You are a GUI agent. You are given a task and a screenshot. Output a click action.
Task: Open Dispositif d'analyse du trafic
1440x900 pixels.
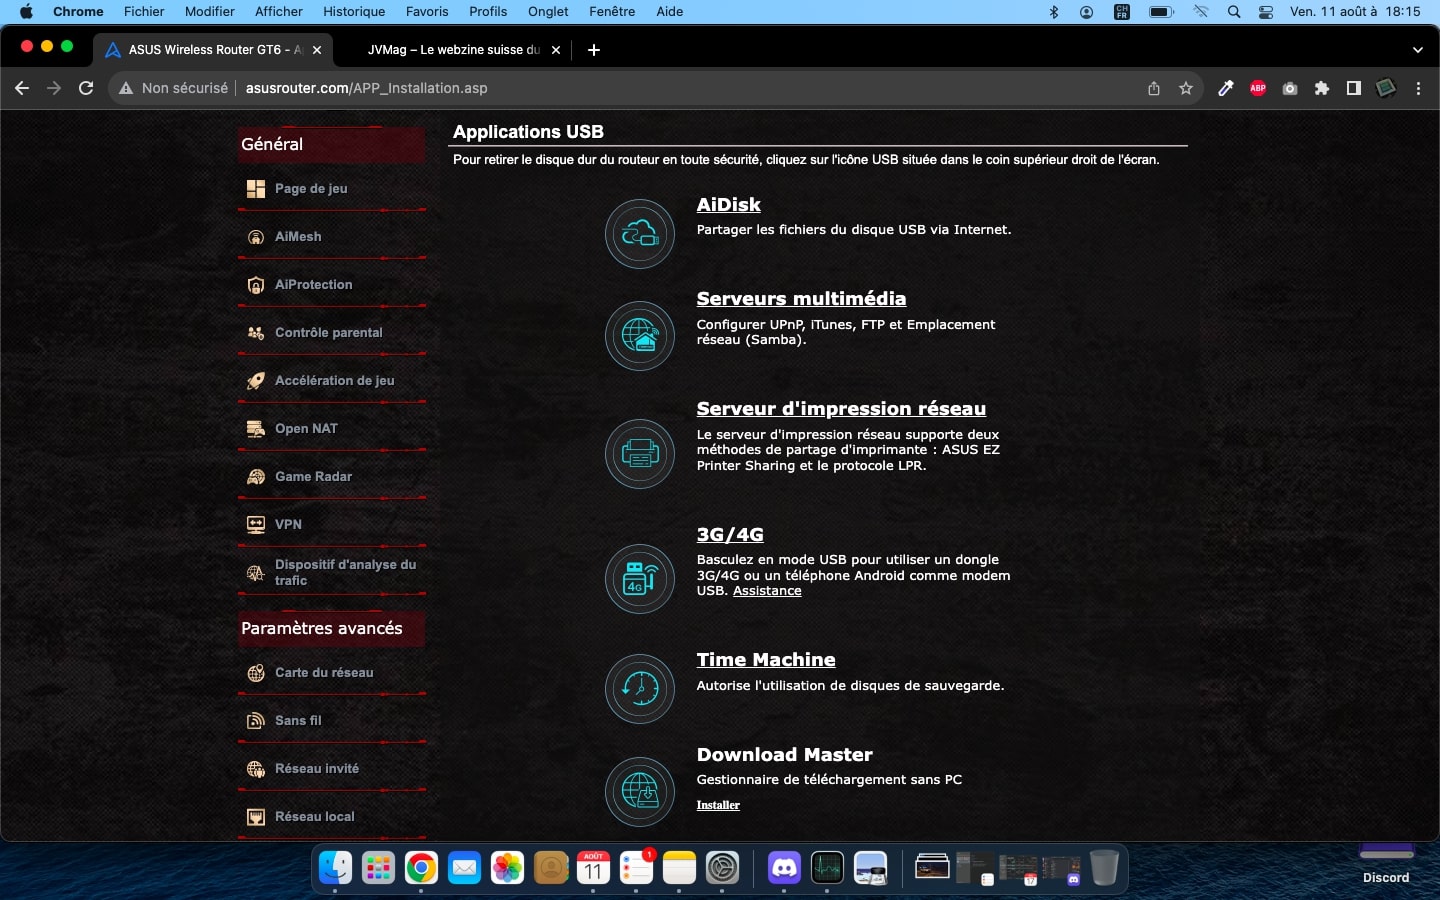pos(332,572)
